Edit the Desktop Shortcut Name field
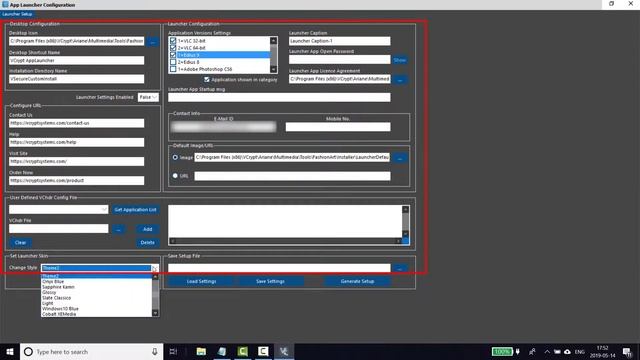 pyautogui.click(x=76, y=60)
